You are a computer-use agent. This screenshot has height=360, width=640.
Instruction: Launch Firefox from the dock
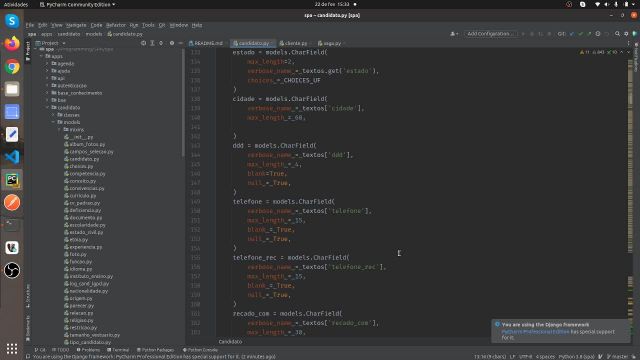point(12,43)
